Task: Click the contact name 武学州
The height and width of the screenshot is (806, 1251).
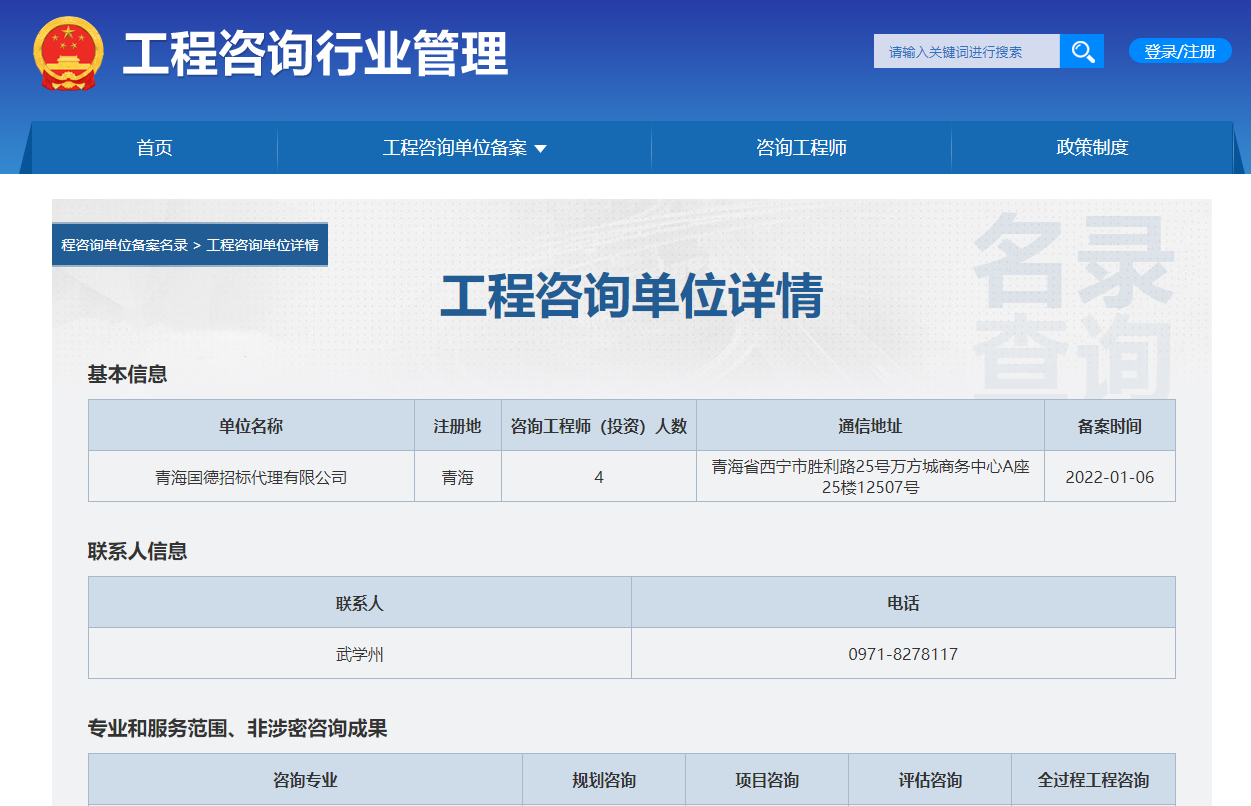Action: (x=359, y=654)
